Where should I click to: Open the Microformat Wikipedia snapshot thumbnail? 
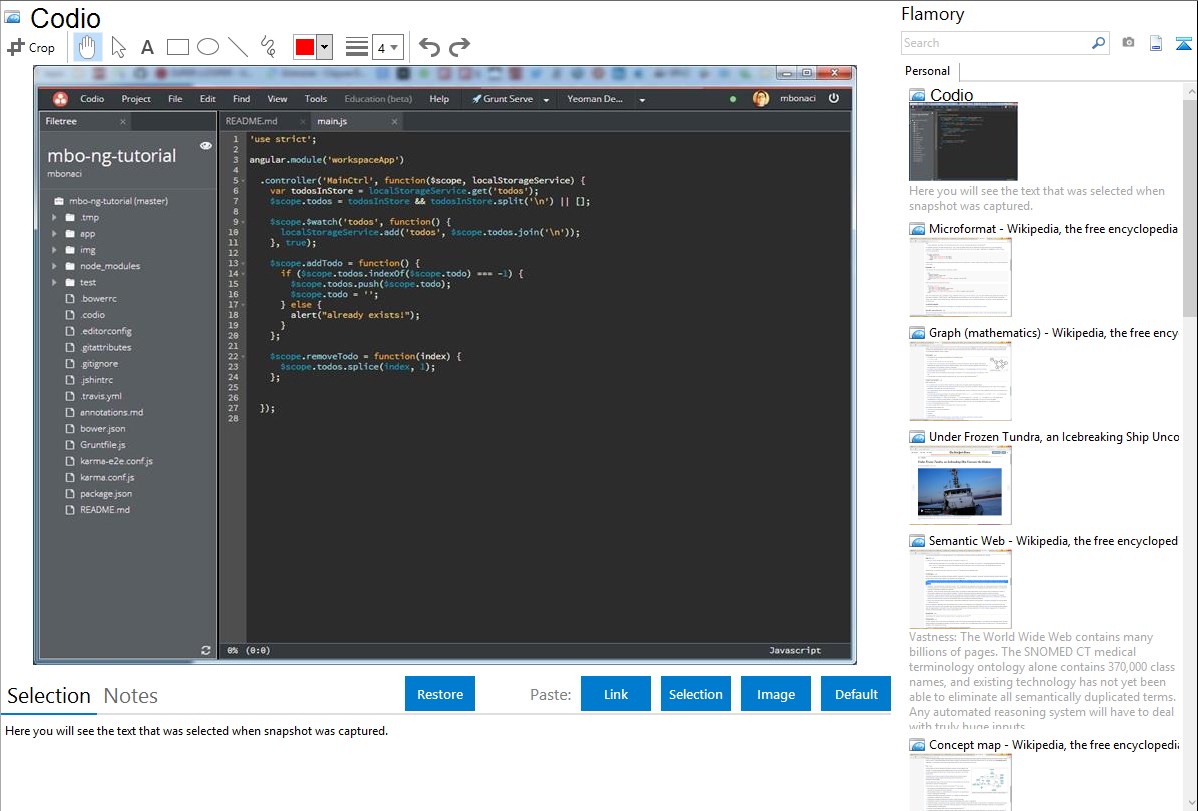coord(960,277)
